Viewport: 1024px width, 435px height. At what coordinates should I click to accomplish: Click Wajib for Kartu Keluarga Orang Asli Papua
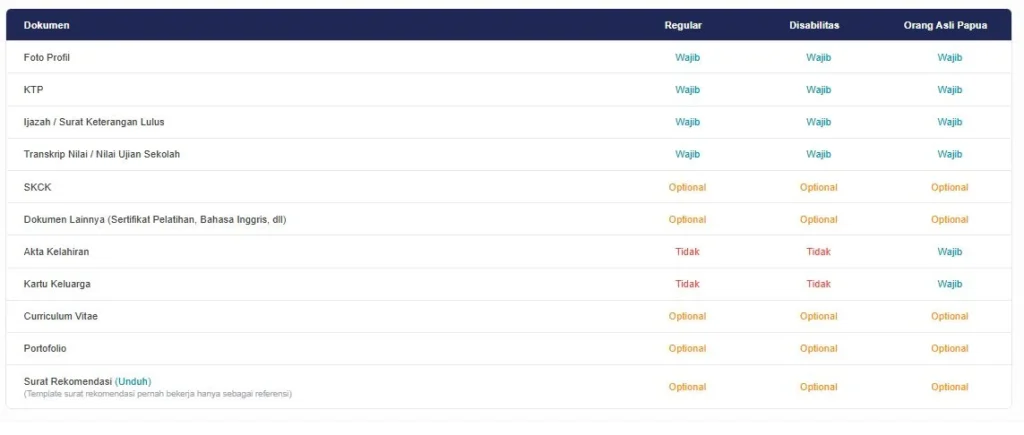point(950,284)
